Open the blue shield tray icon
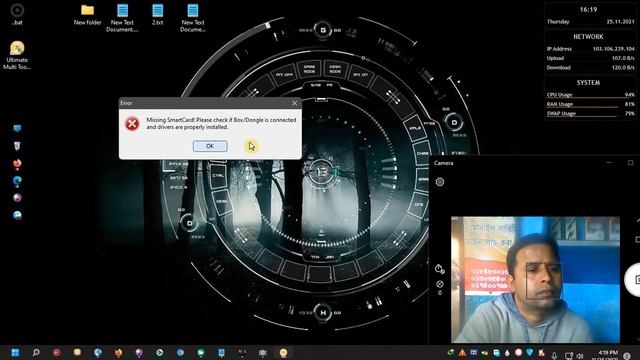 (x=529, y=352)
